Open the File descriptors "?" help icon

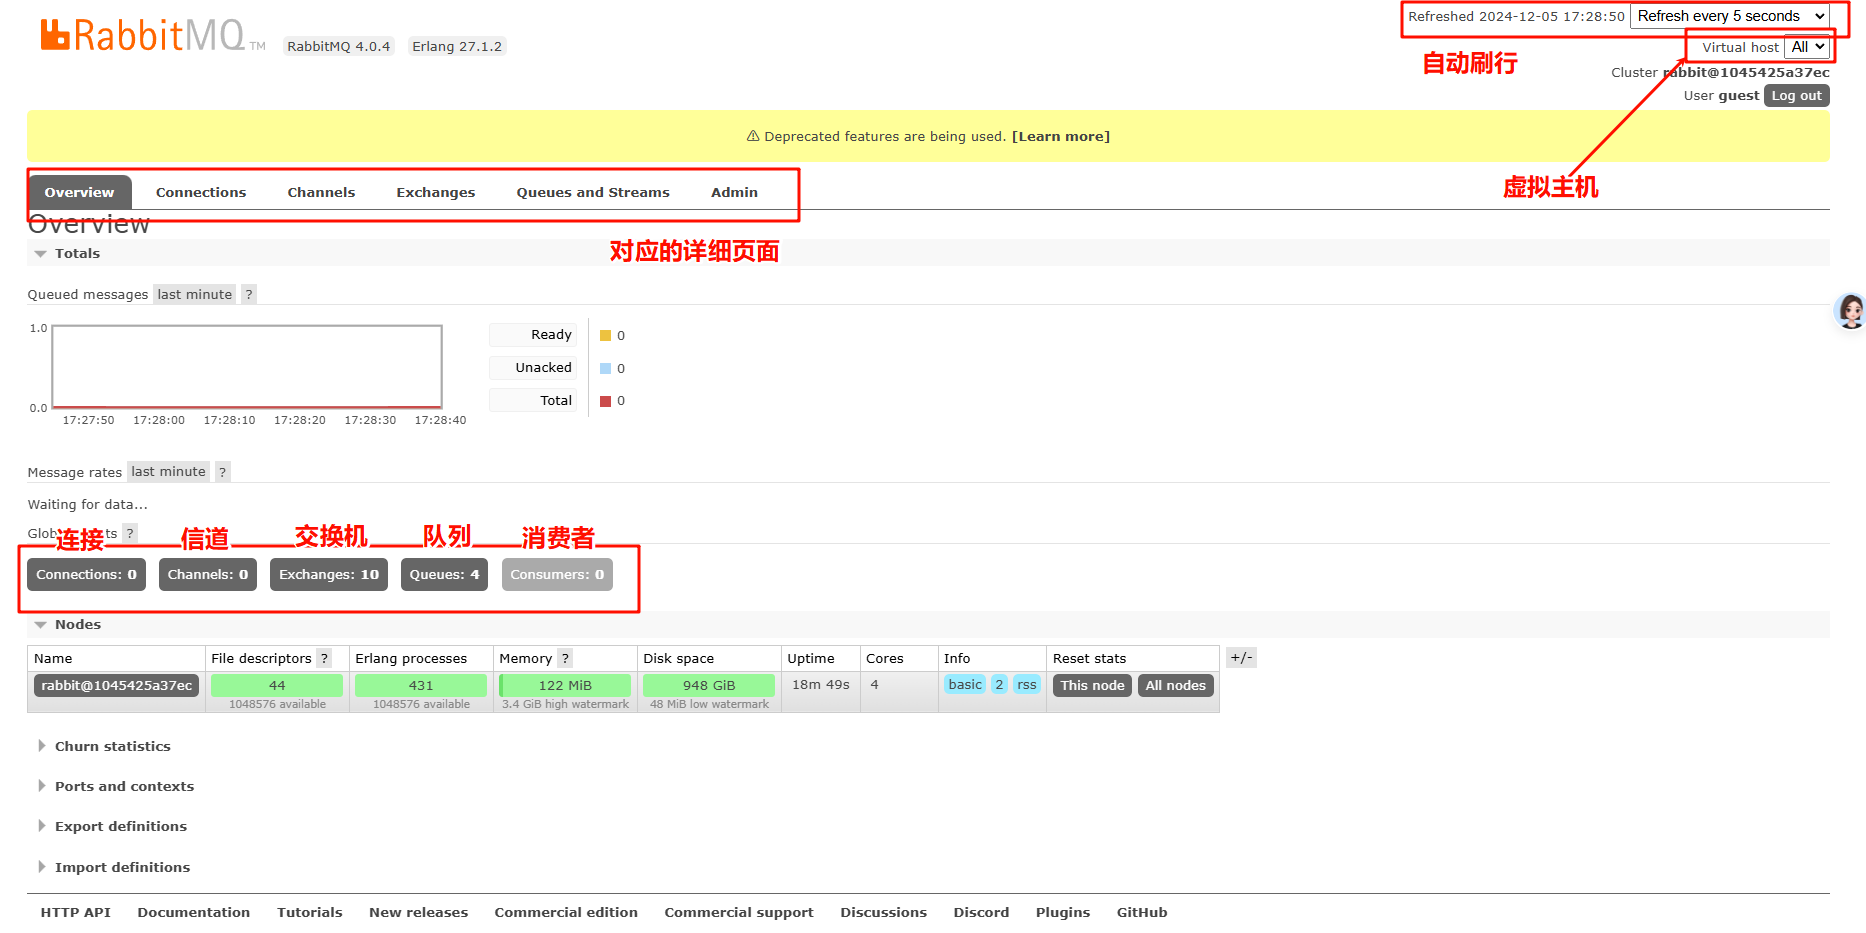324,658
